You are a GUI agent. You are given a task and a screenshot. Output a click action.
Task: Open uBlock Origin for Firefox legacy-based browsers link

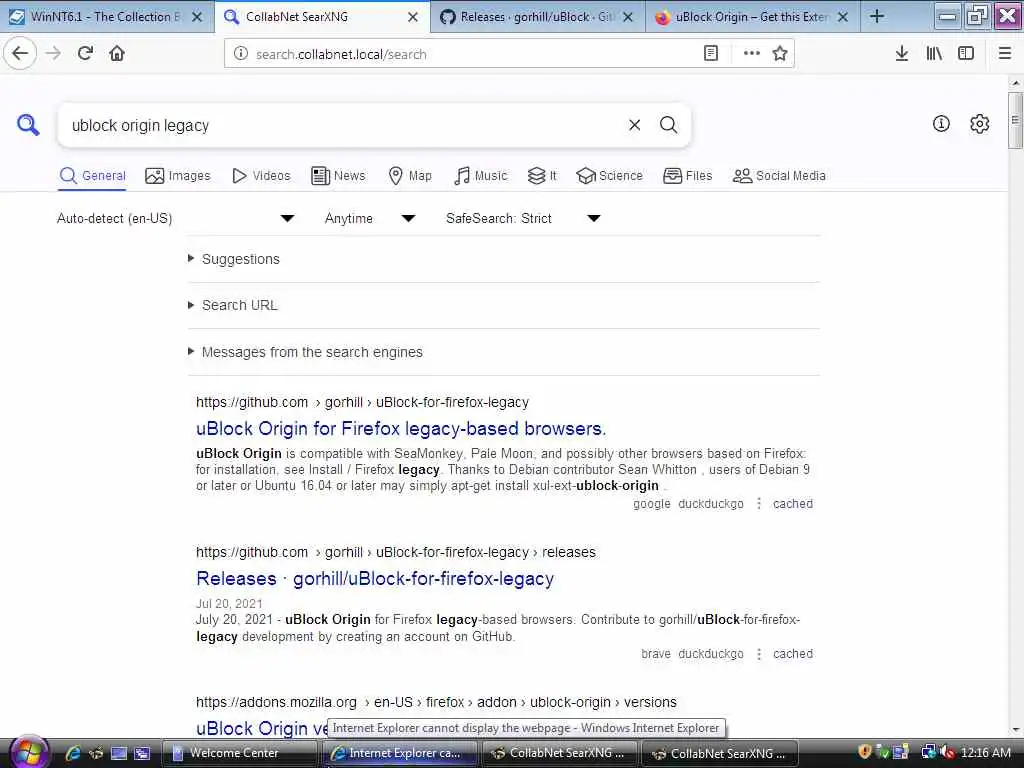(401, 428)
